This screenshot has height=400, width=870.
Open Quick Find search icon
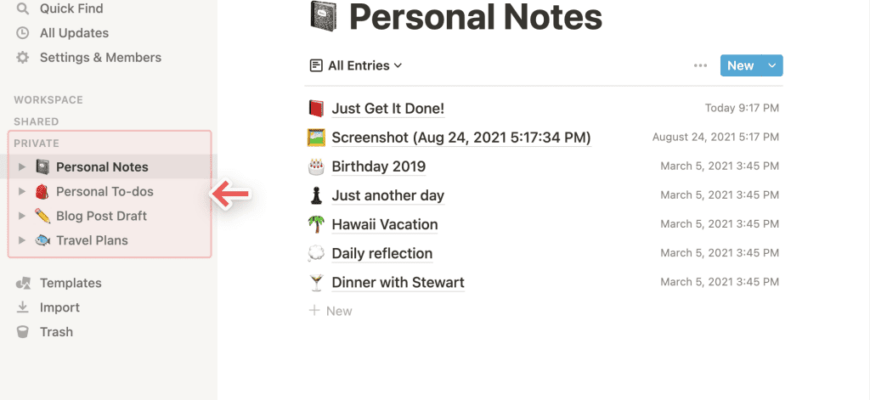click(22, 8)
